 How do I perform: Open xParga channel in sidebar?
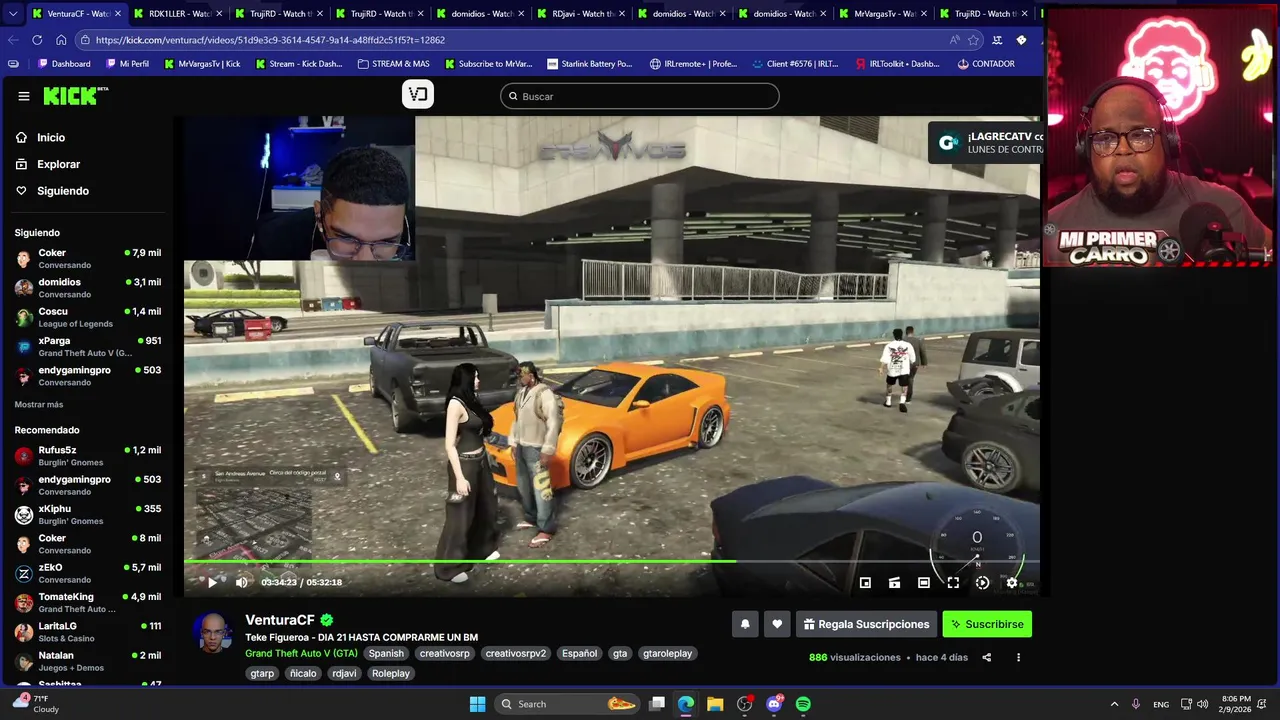[88, 346]
